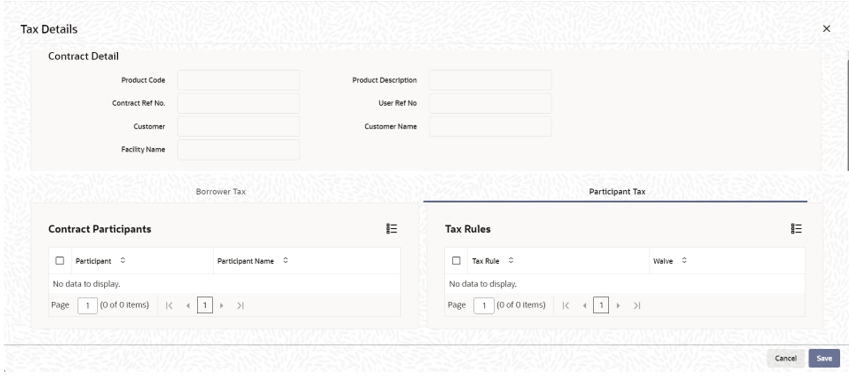The height and width of the screenshot is (376, 849).
Task: Go to first page in Contract Participants
Action: click(x=169, y=306)
